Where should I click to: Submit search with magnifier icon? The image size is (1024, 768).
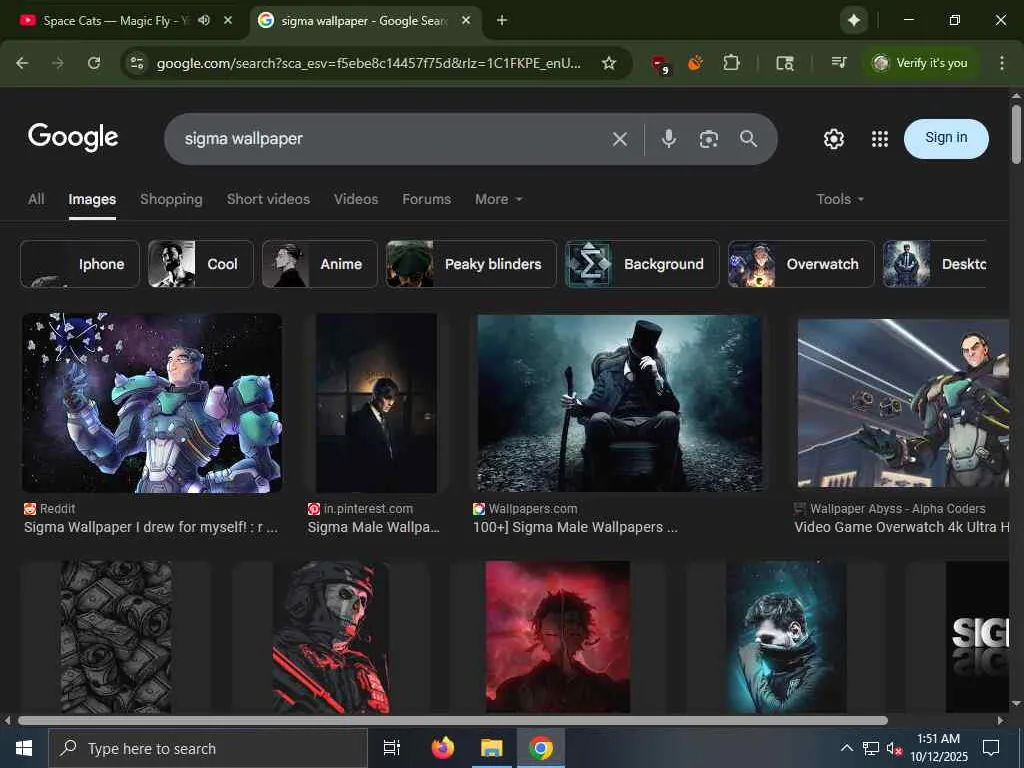[748, 138]
